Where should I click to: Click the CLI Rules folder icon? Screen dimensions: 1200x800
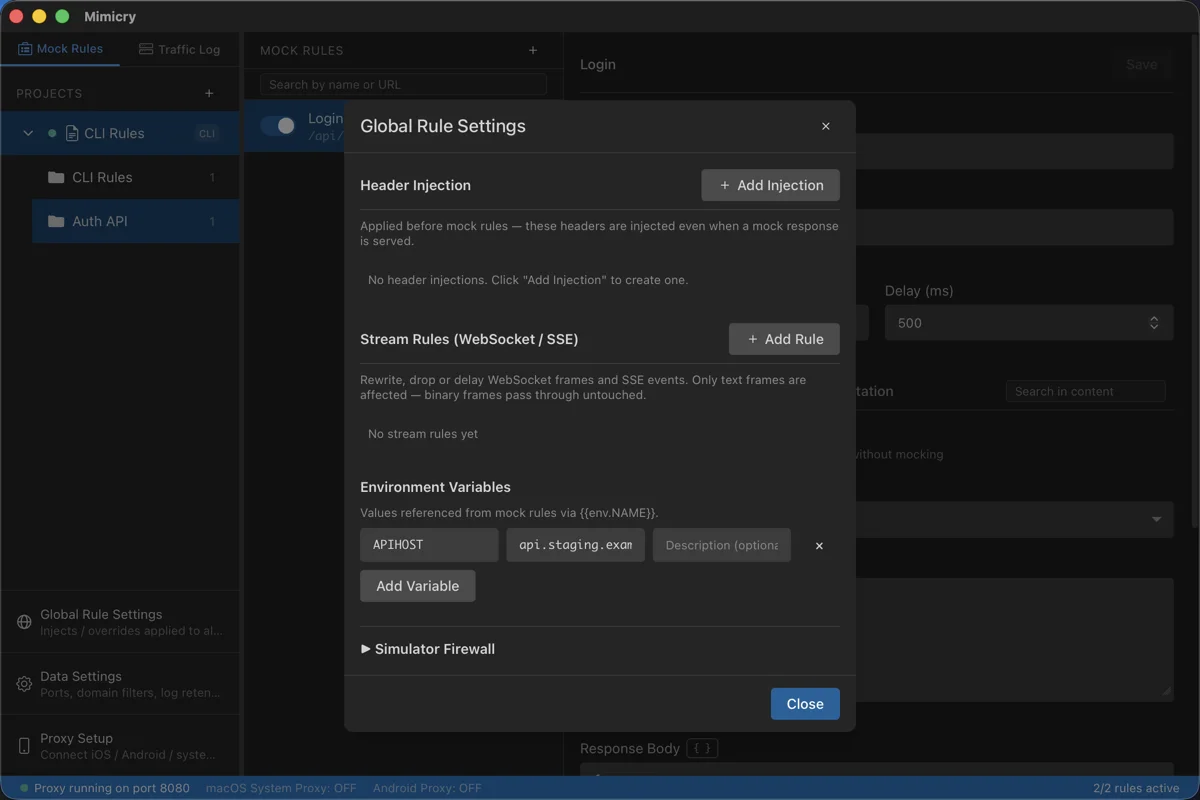56,177
